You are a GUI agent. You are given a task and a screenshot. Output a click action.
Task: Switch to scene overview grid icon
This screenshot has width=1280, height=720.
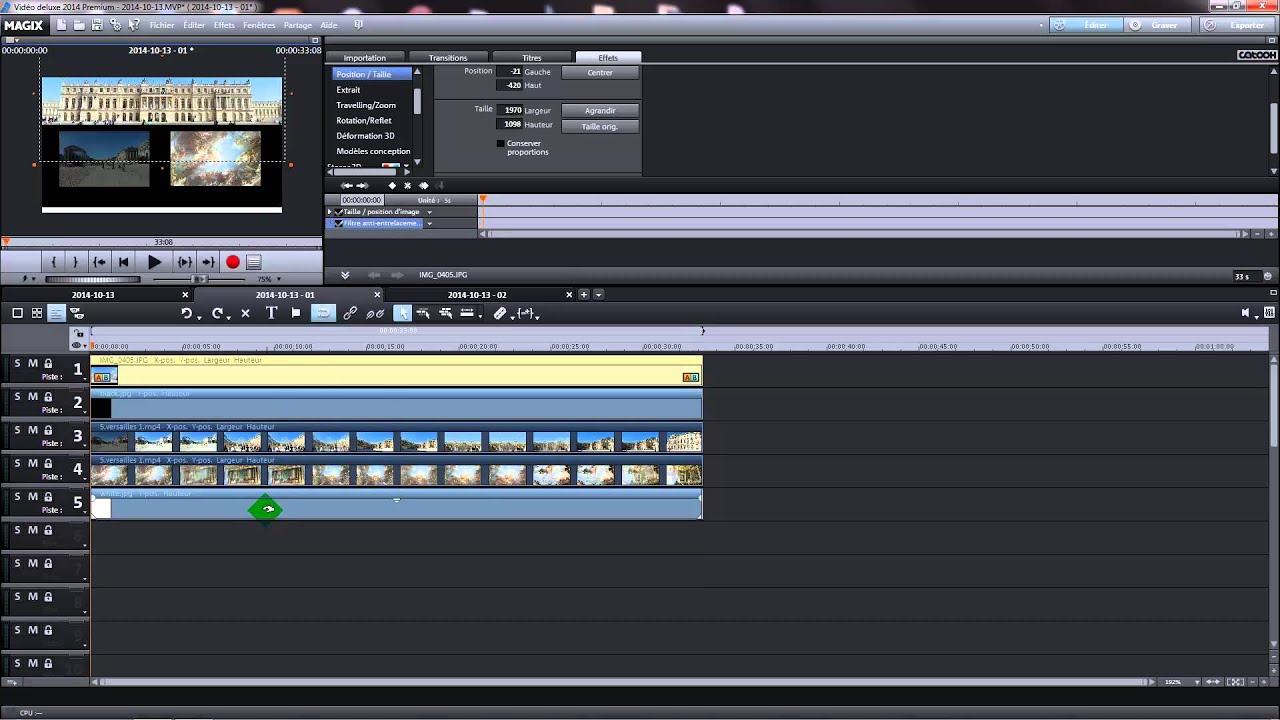point(37,313)
